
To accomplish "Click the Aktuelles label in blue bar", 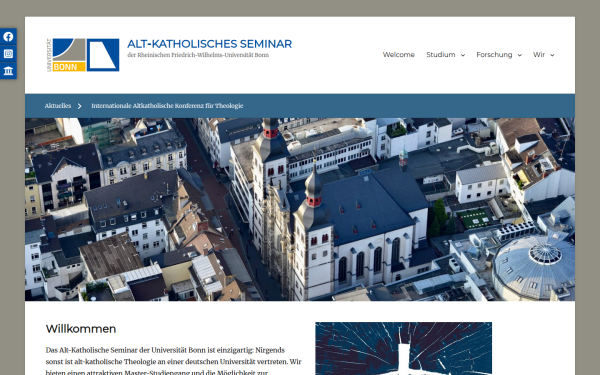I will click(x=58, y=106).
